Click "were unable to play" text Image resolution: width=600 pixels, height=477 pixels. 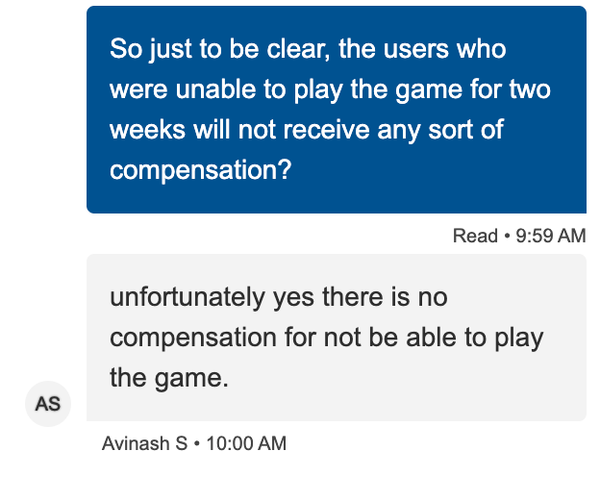(x=208, y=89)
